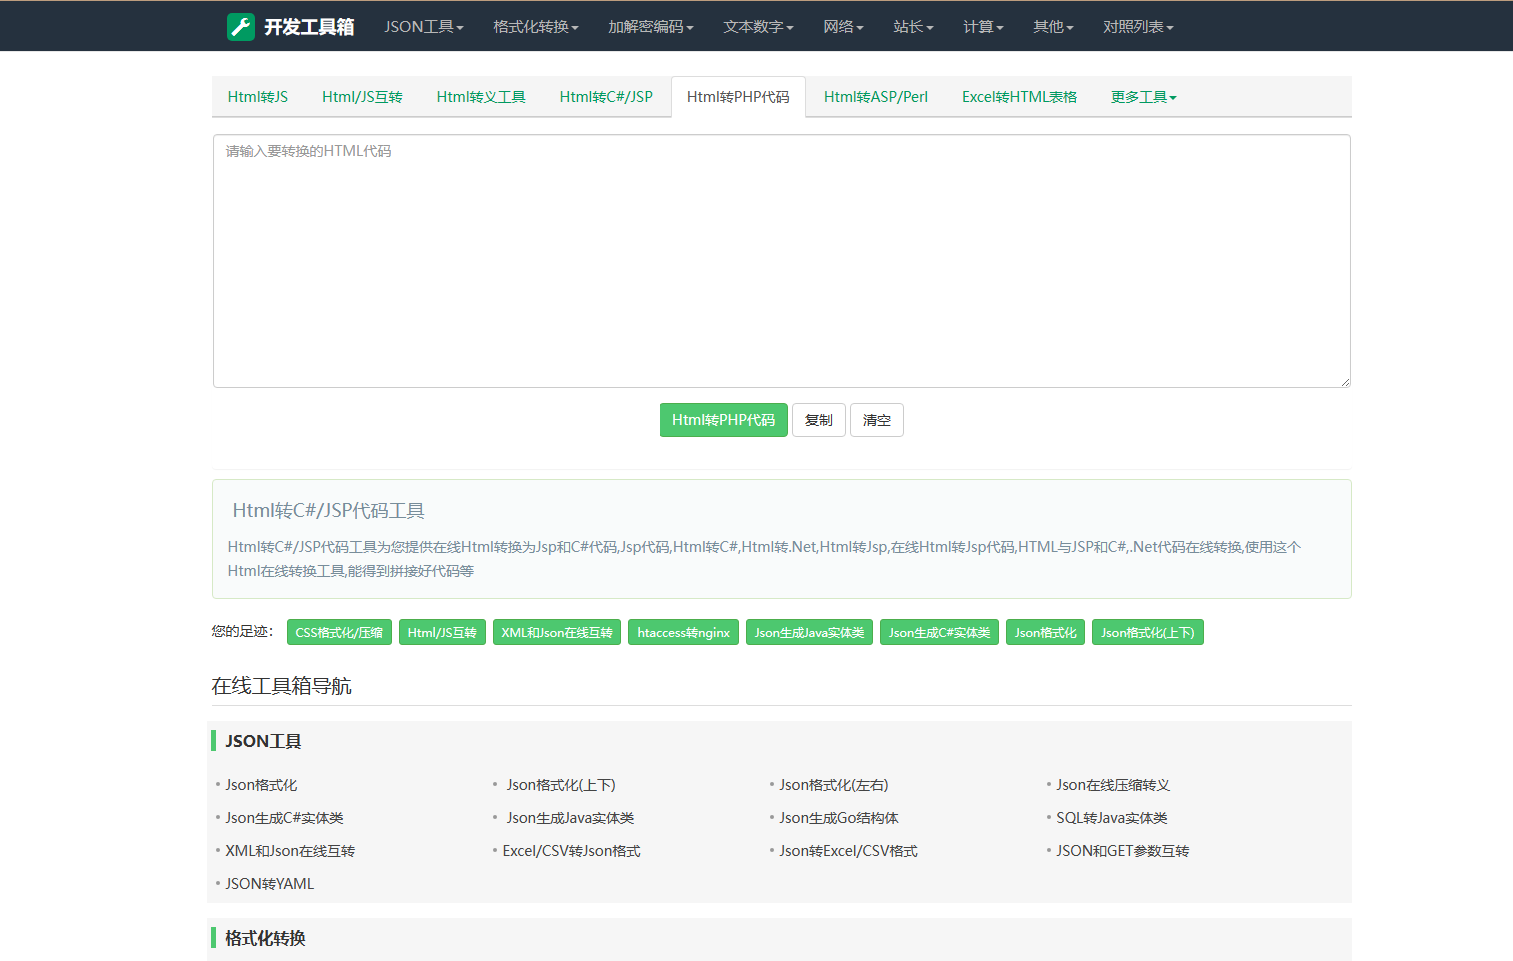Image resolution: width=1513 pixels, height=961 pixels.
Task: Open the Html转C#/JSP tab
Action: click(606, 97)
